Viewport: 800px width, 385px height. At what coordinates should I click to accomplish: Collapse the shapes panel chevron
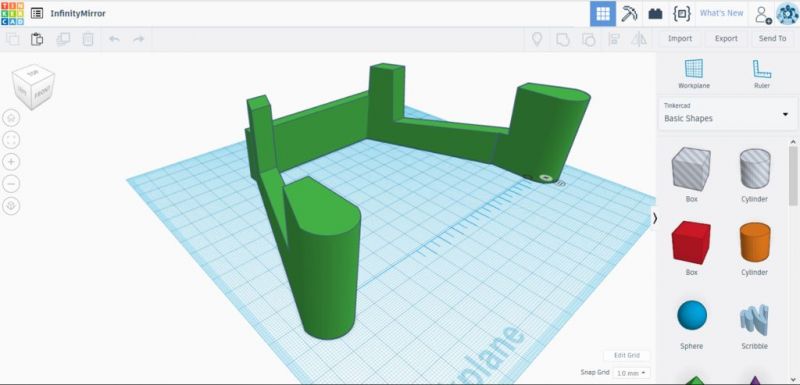click(x=655, y=218)
